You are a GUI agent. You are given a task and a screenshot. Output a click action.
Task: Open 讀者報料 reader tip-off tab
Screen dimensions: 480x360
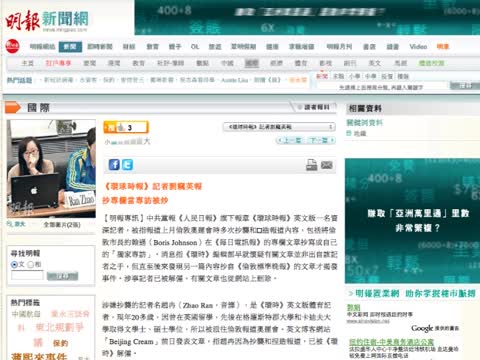pos(314,107)
